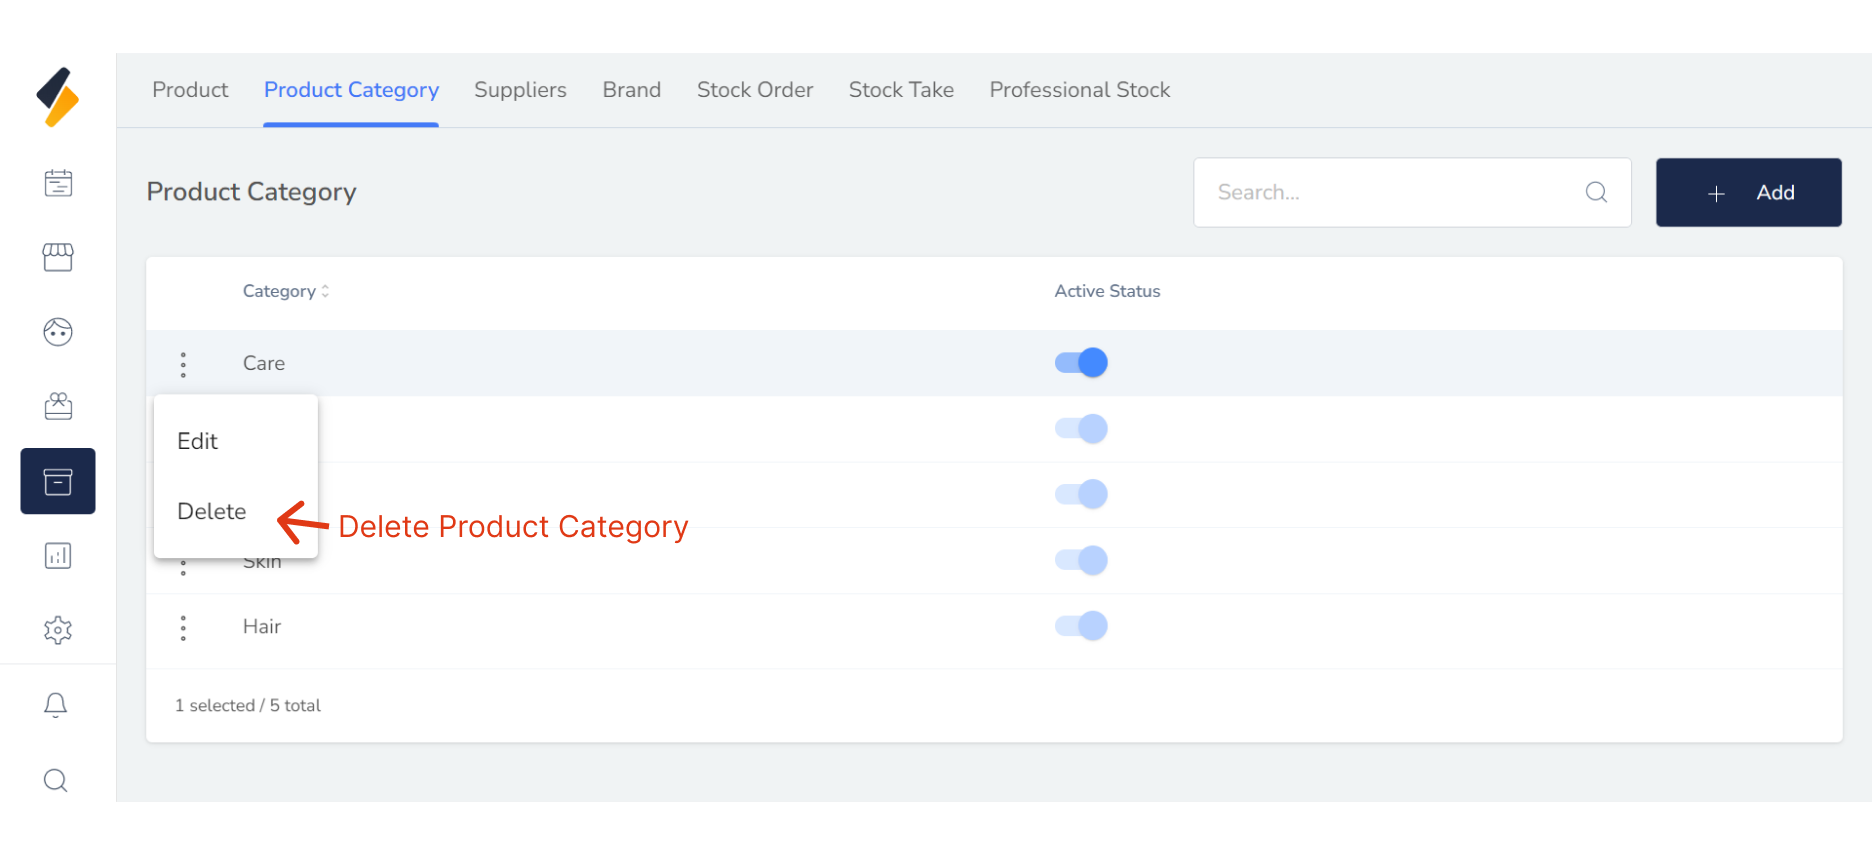Click the calendar icon in sidebar

coord(58,183)
